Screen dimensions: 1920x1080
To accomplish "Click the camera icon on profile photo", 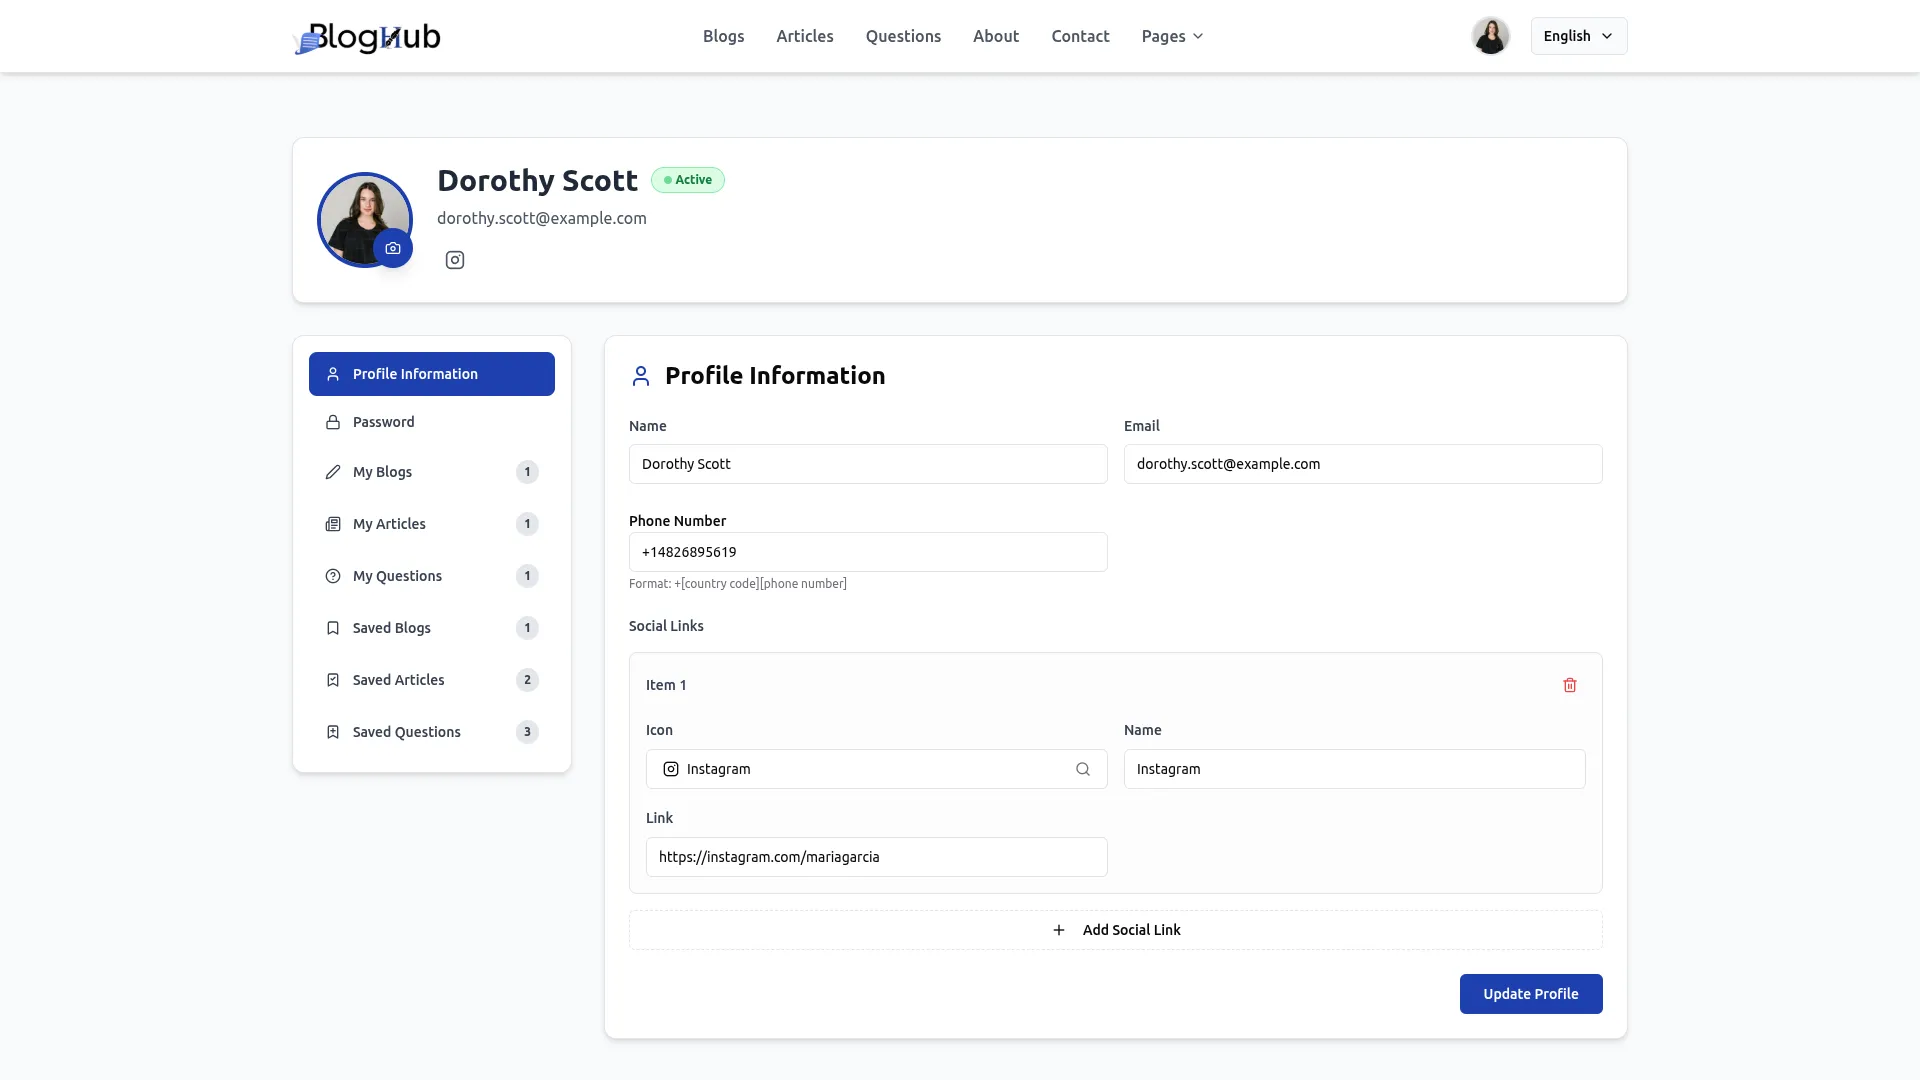I will [393, 248].
